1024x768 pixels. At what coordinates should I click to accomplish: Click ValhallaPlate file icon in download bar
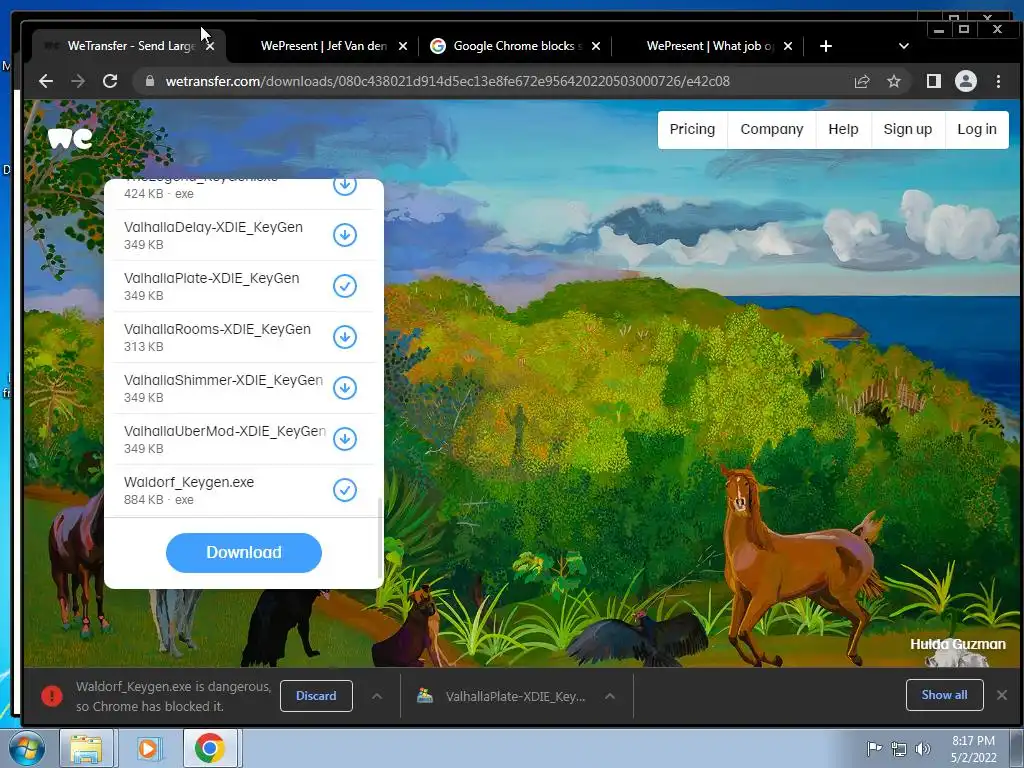[425, 696]
